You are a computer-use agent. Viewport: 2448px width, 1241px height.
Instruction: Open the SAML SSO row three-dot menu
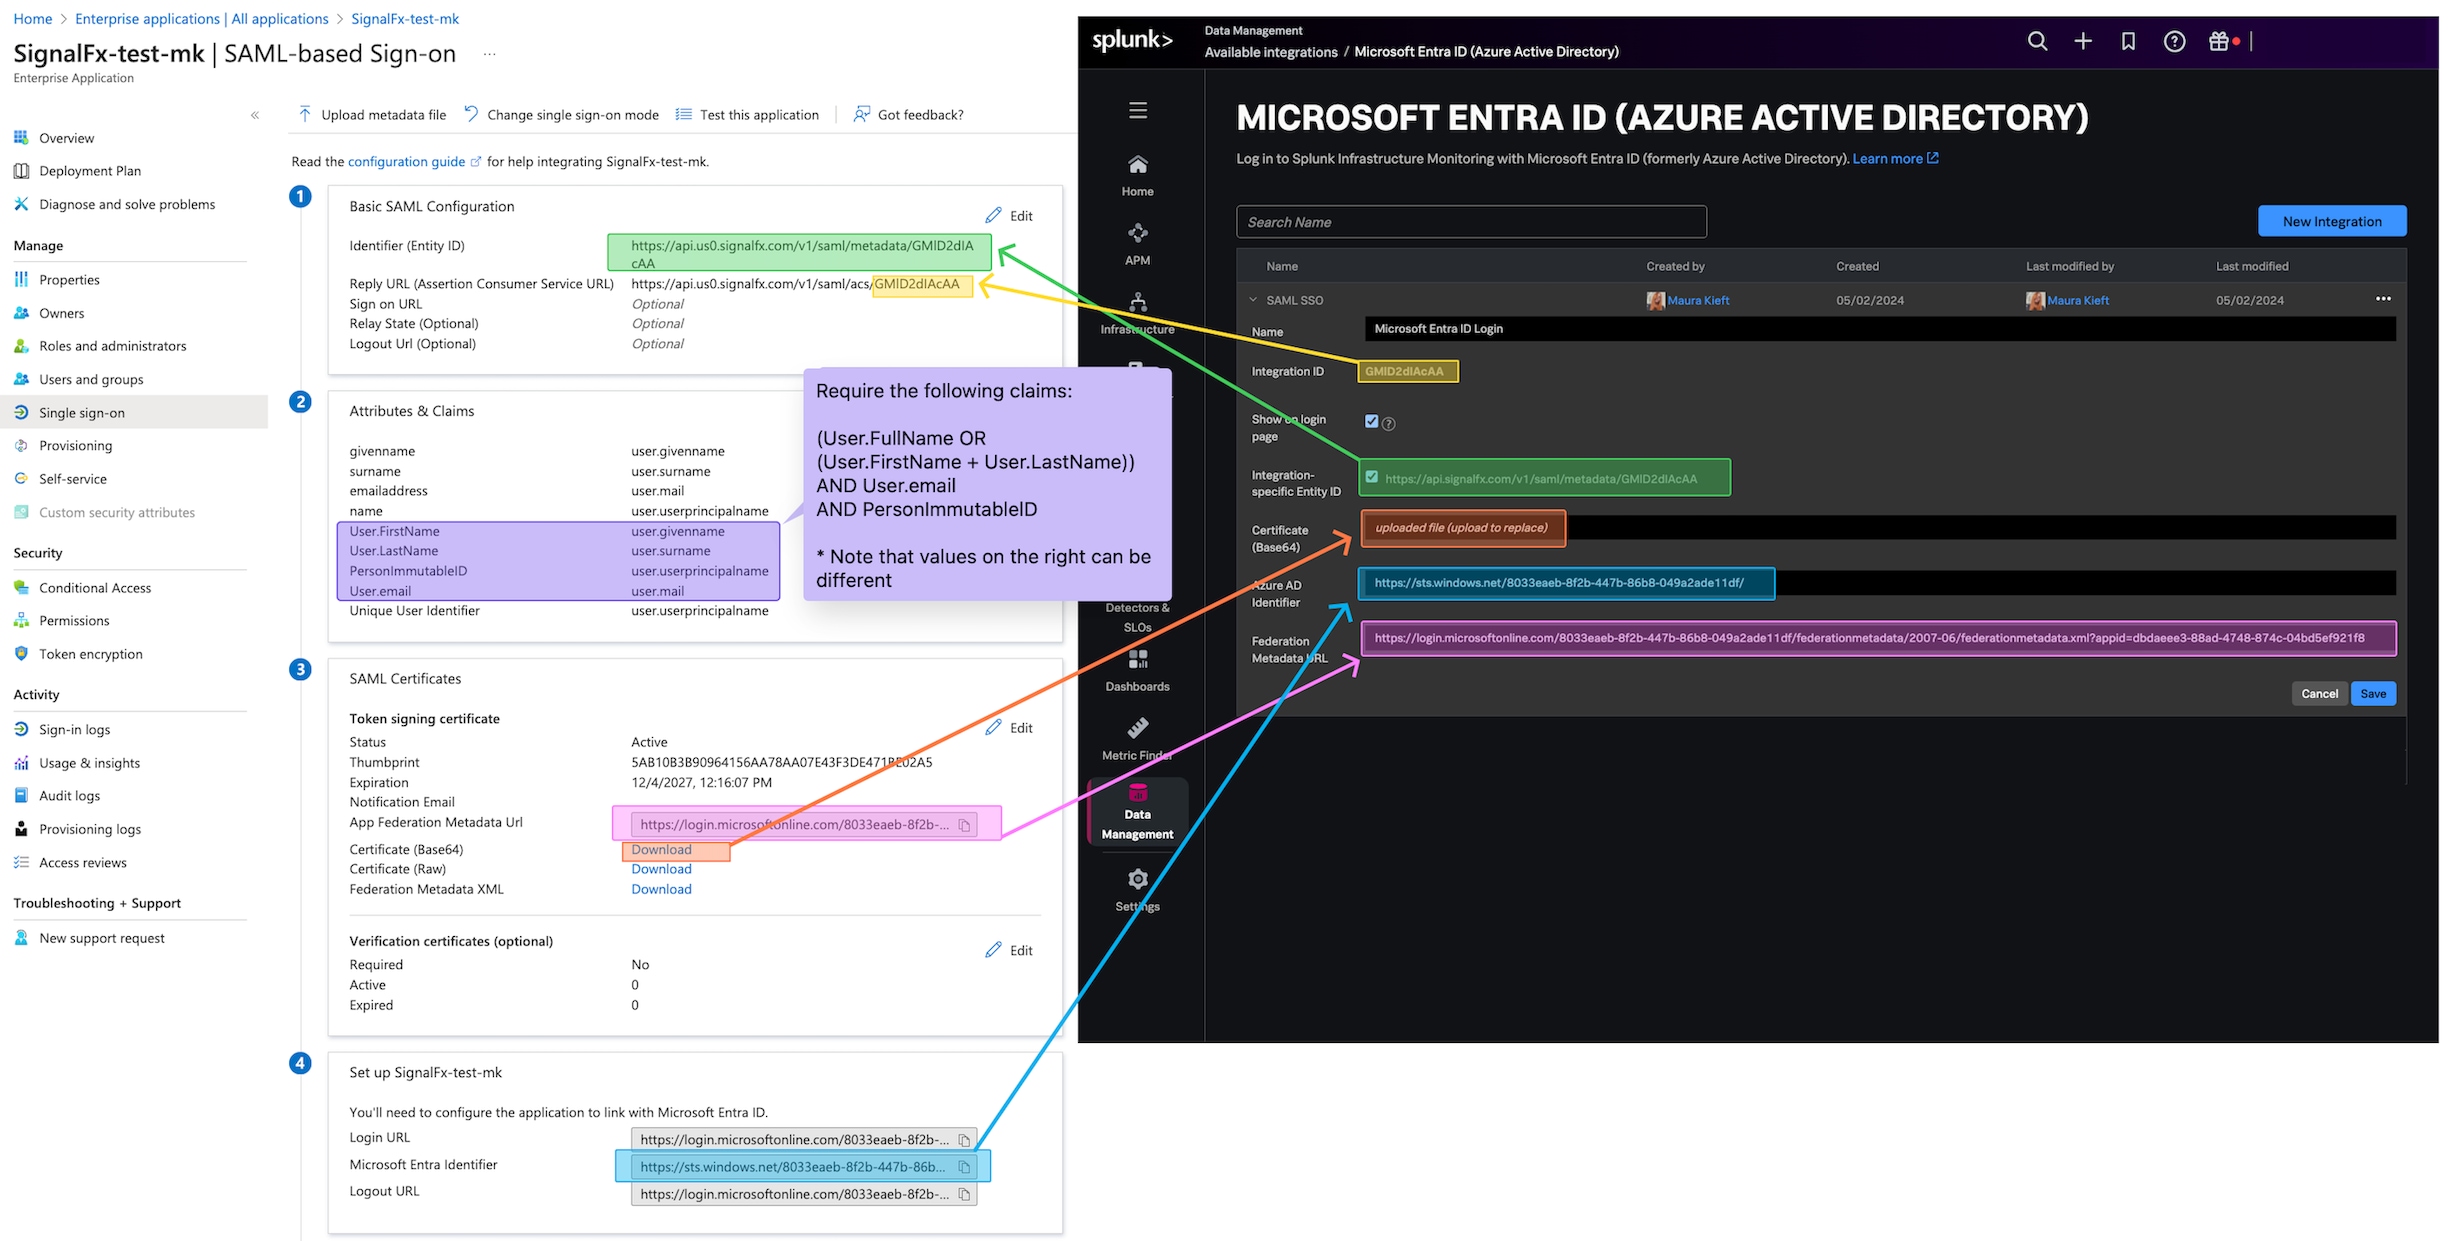click(x=2383, y=299)
